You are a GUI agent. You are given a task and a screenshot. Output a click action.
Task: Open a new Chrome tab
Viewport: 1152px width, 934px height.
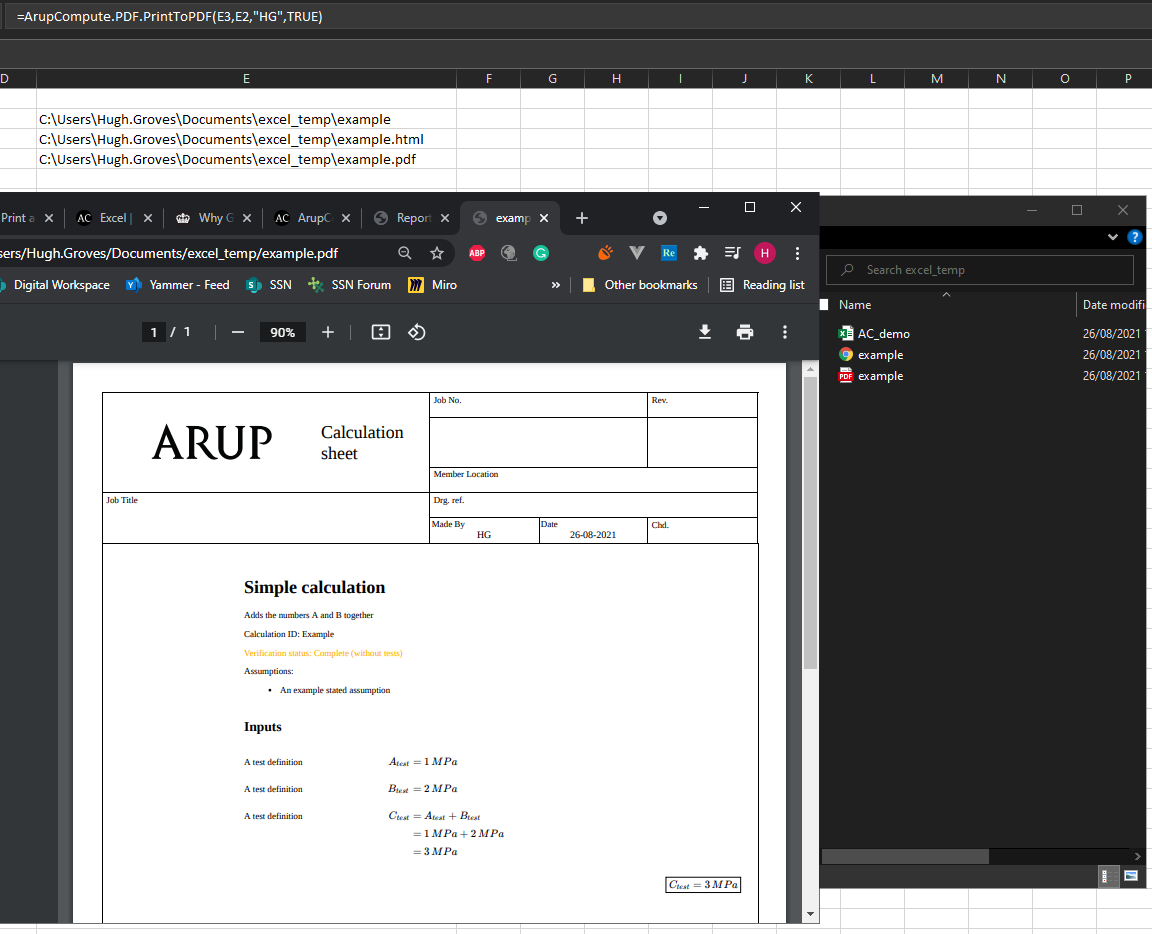click(x=582, y=218)
